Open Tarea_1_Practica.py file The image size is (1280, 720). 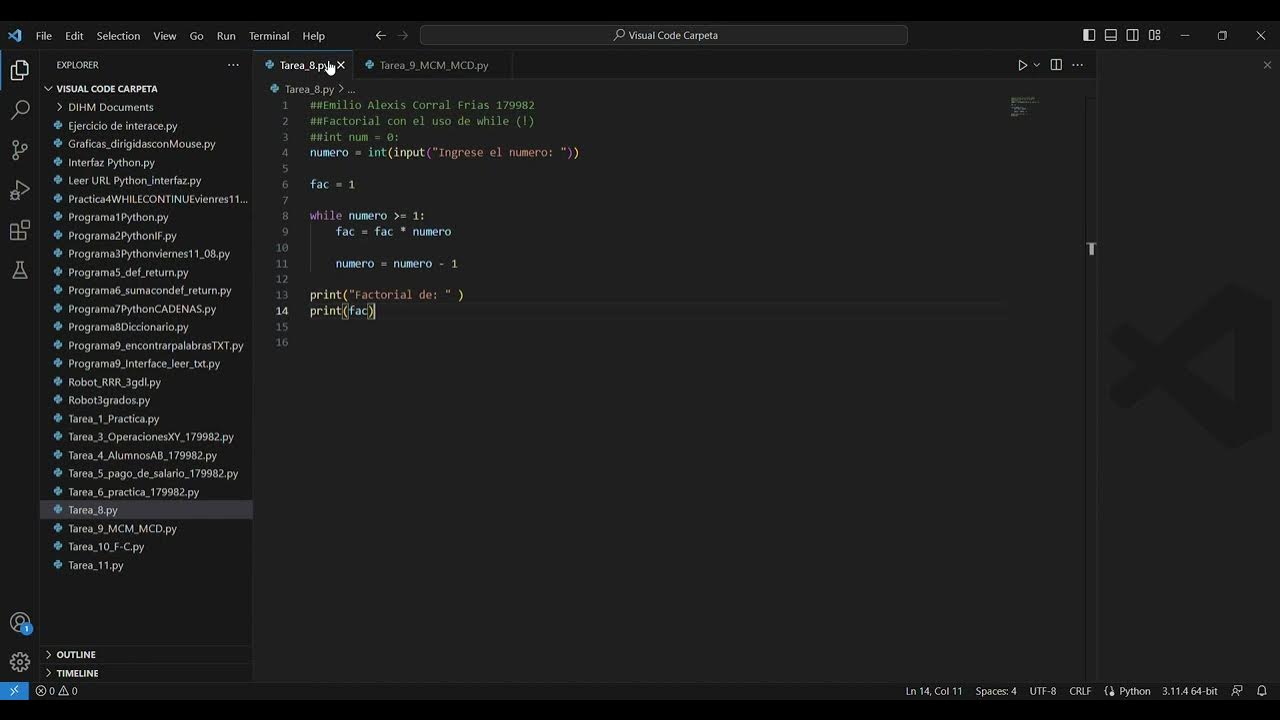tap(113, 419)
